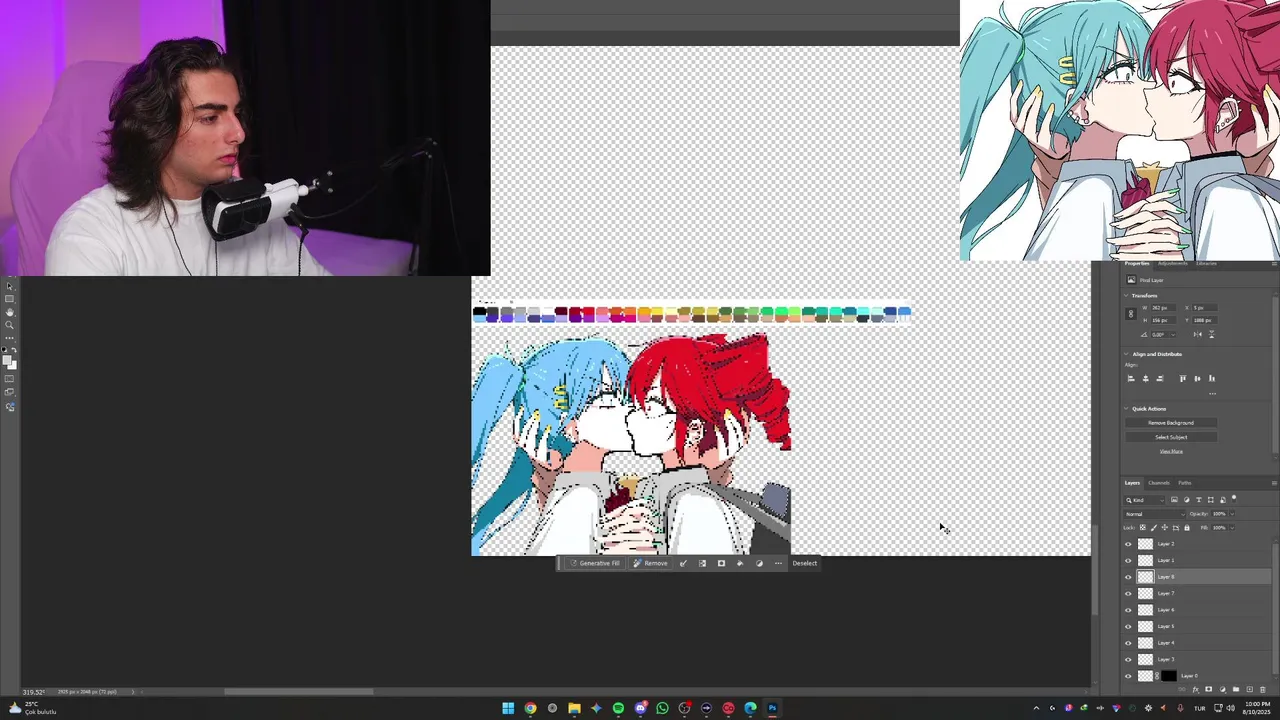Filter layers by pixel layers icon
This screenshot has width=1280, height=720.
pos(1174,500)
